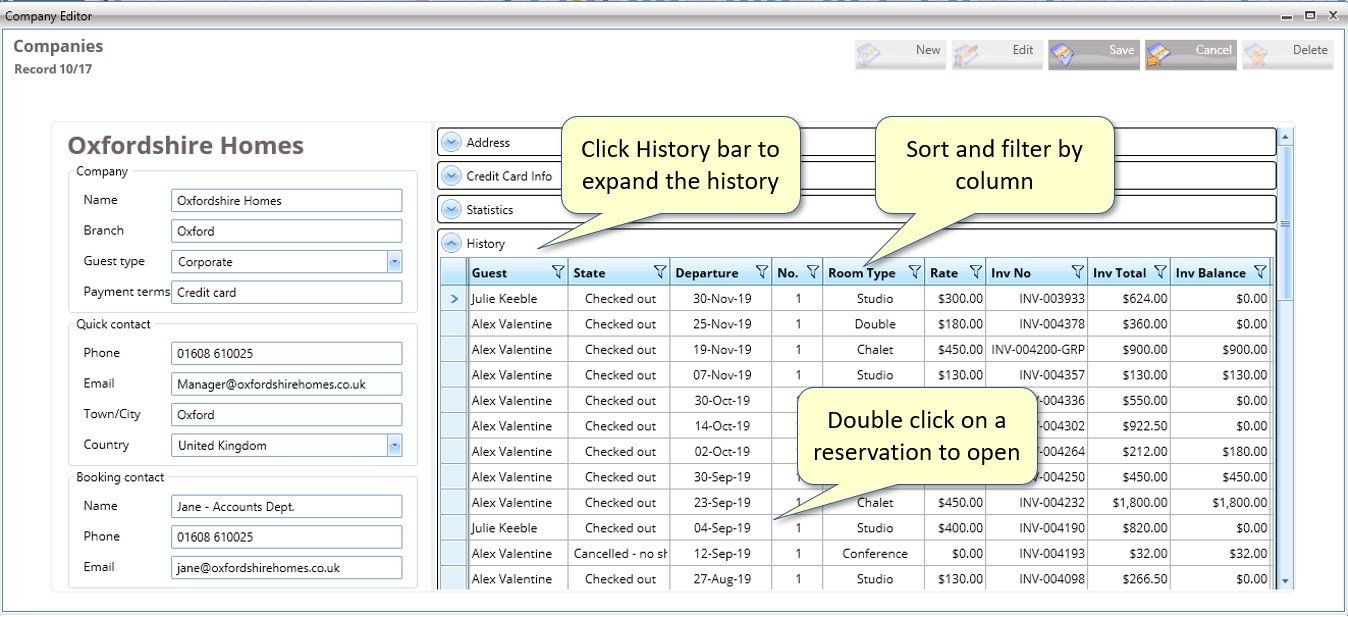Delete the company record

(1287, 55)
